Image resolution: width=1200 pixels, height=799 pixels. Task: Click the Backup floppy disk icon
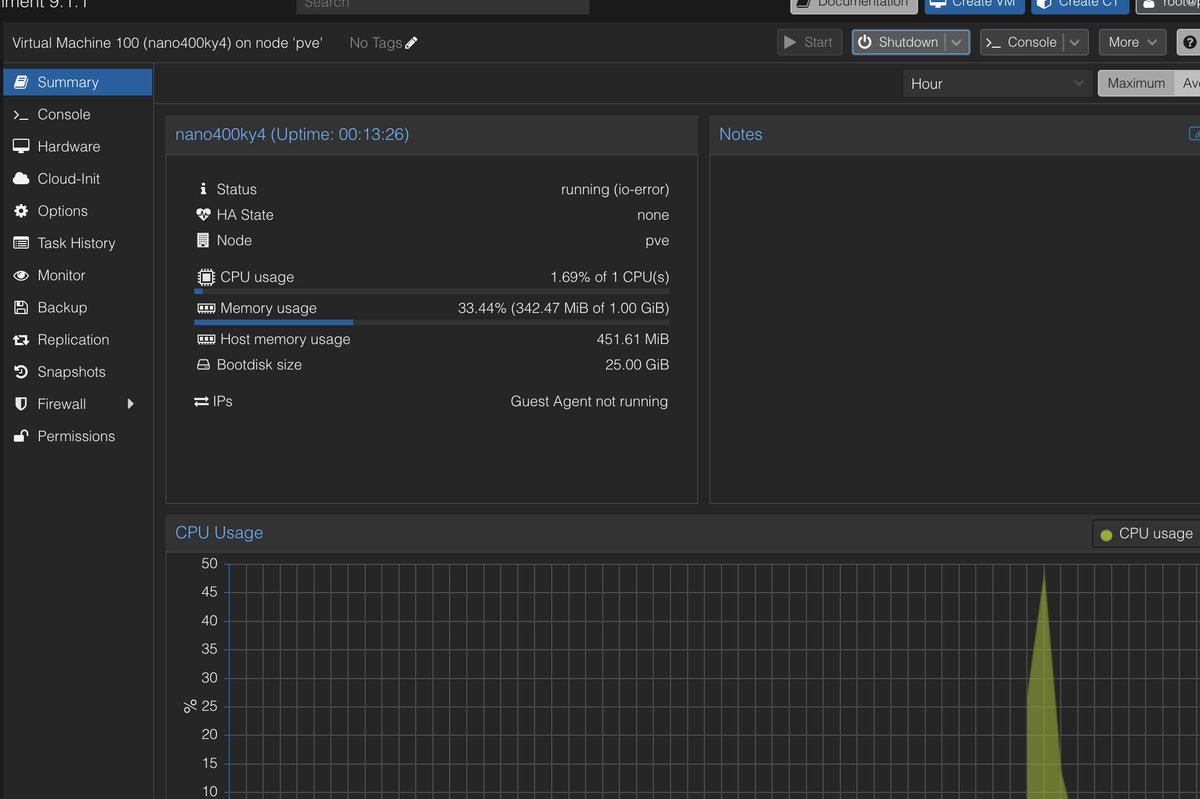pos(20,308)
